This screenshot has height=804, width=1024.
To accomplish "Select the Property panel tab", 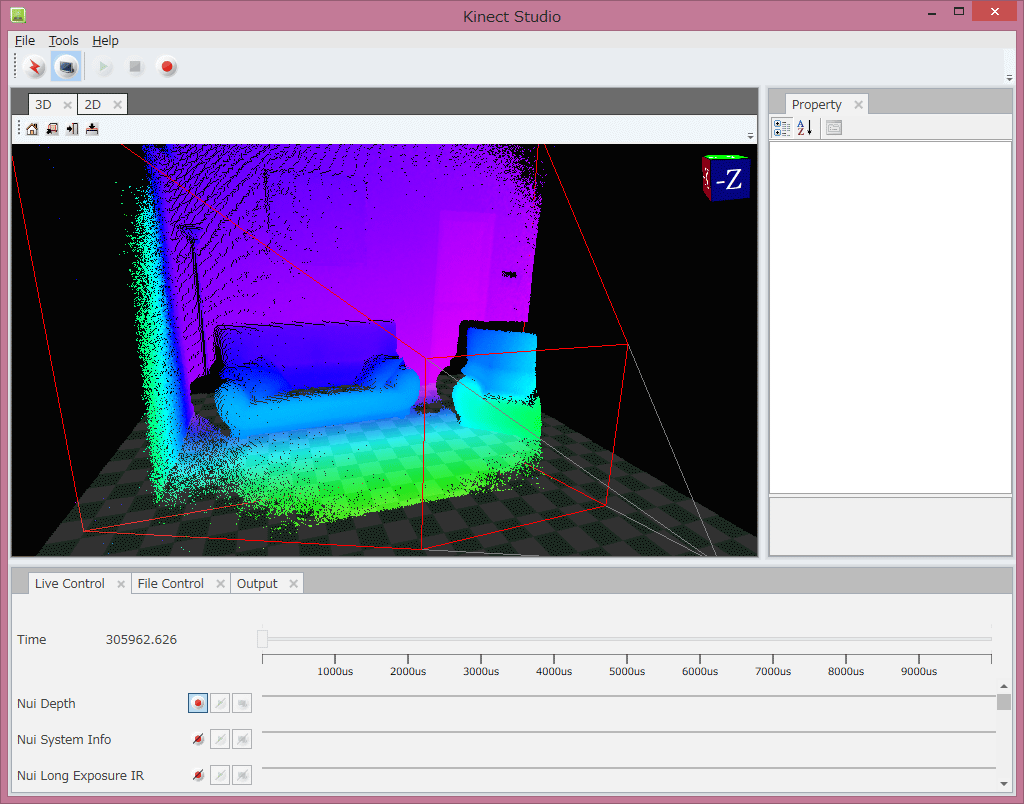I will coord(816,105).
